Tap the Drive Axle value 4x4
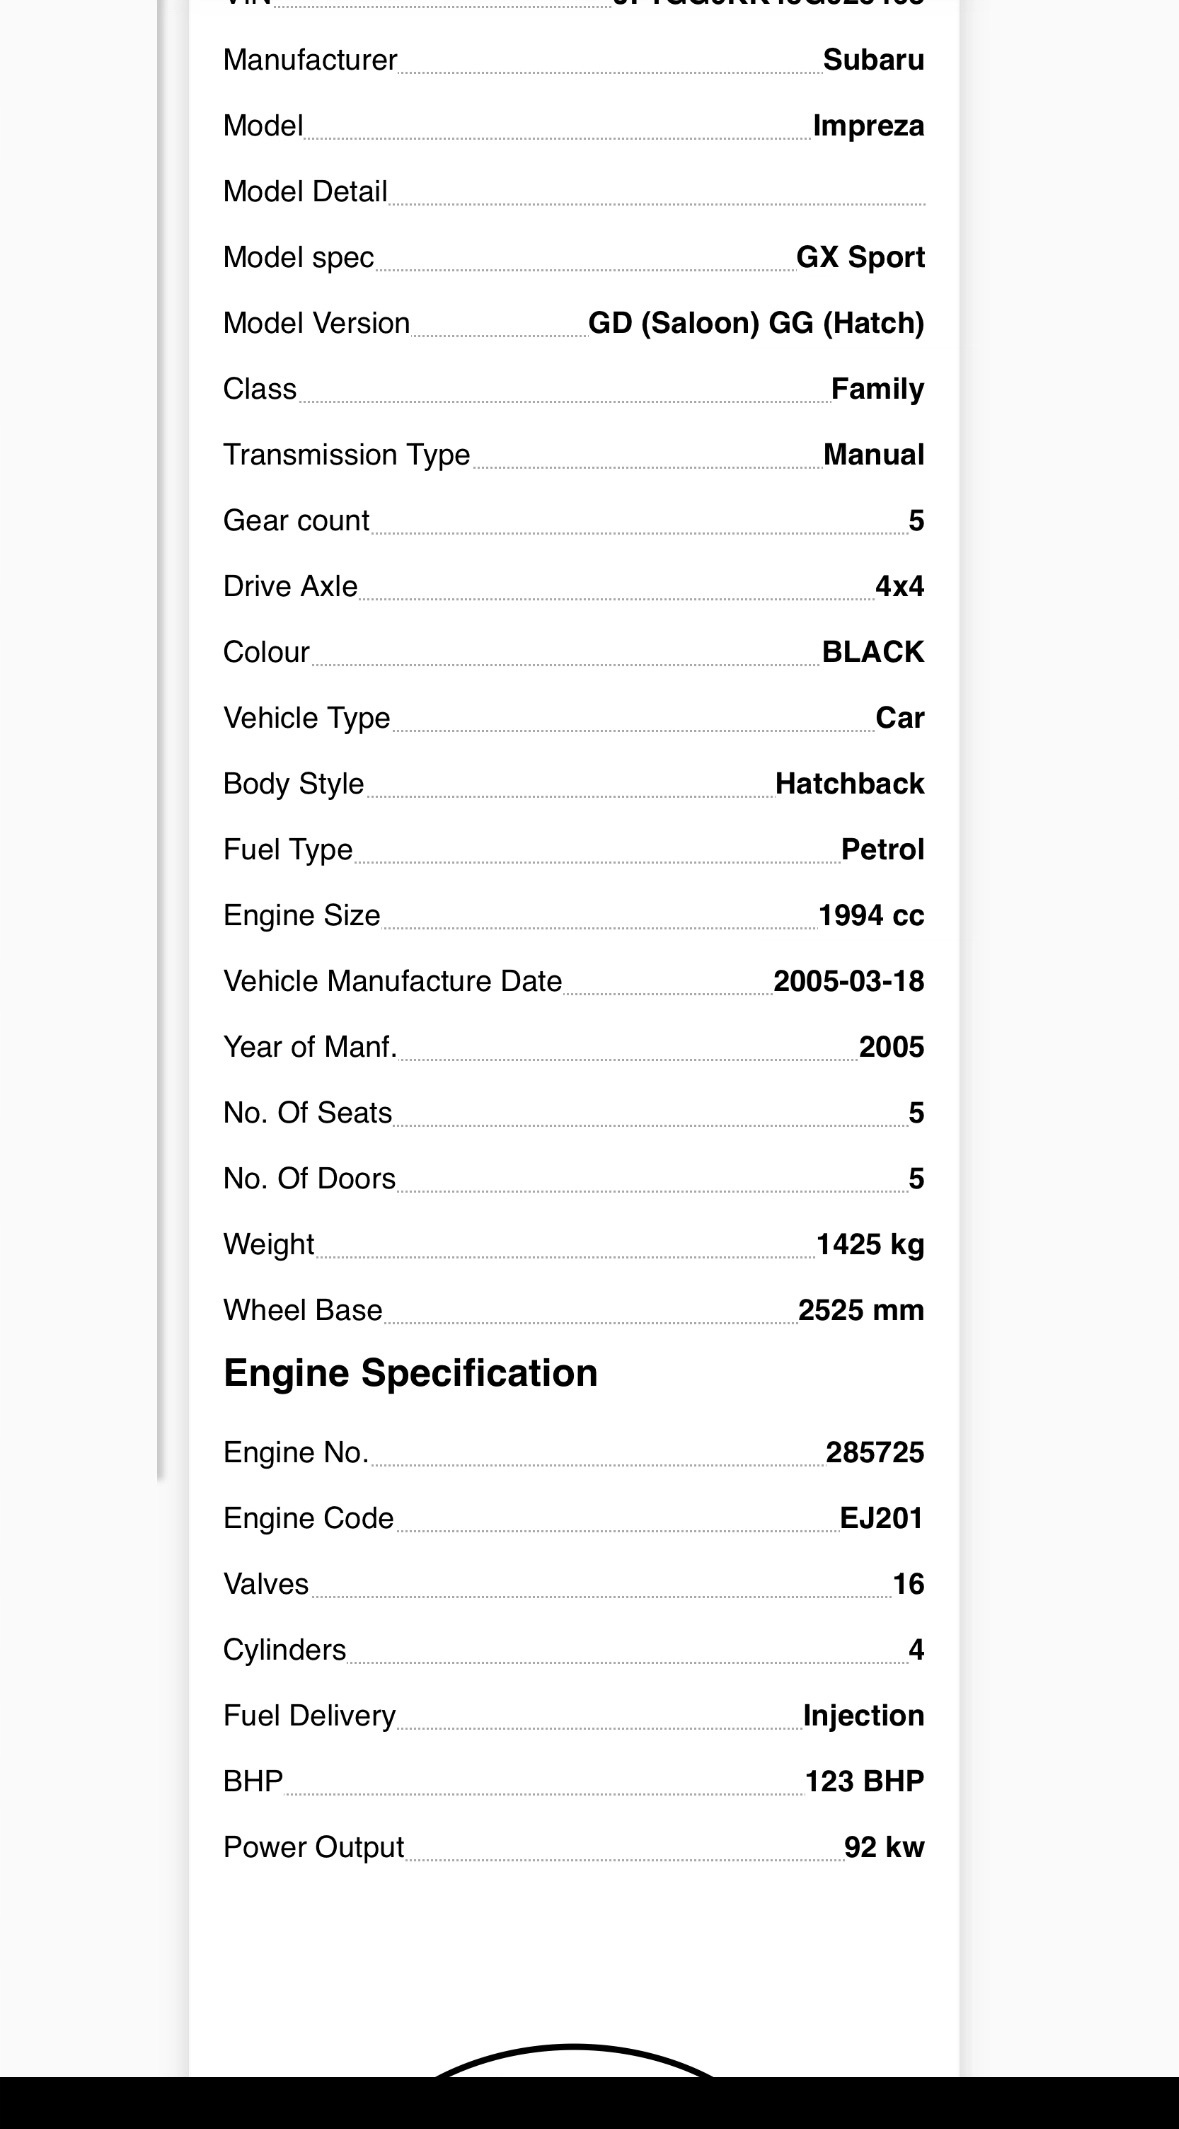The width and height of the screenshot is (1179, 2129). 899,586
